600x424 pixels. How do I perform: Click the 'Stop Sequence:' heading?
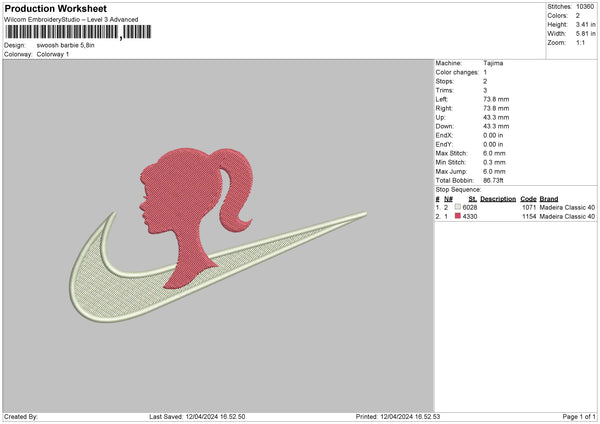click(x=458, y=190)
